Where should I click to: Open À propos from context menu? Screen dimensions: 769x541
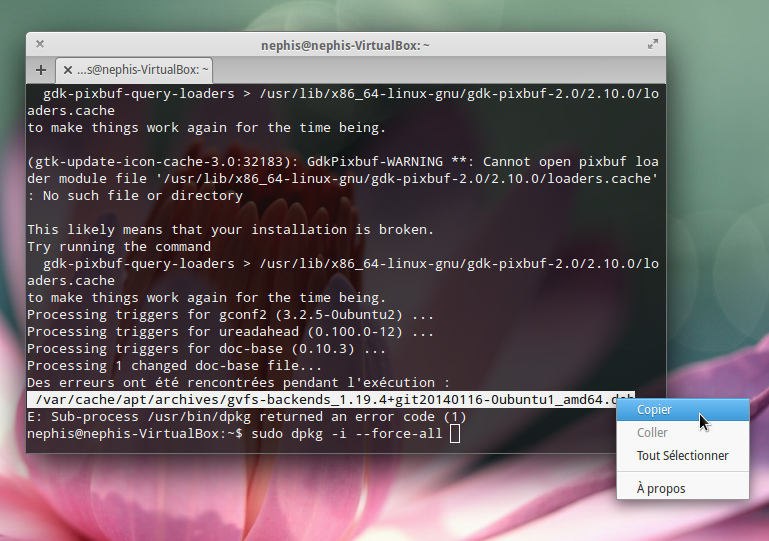point(683,489)
